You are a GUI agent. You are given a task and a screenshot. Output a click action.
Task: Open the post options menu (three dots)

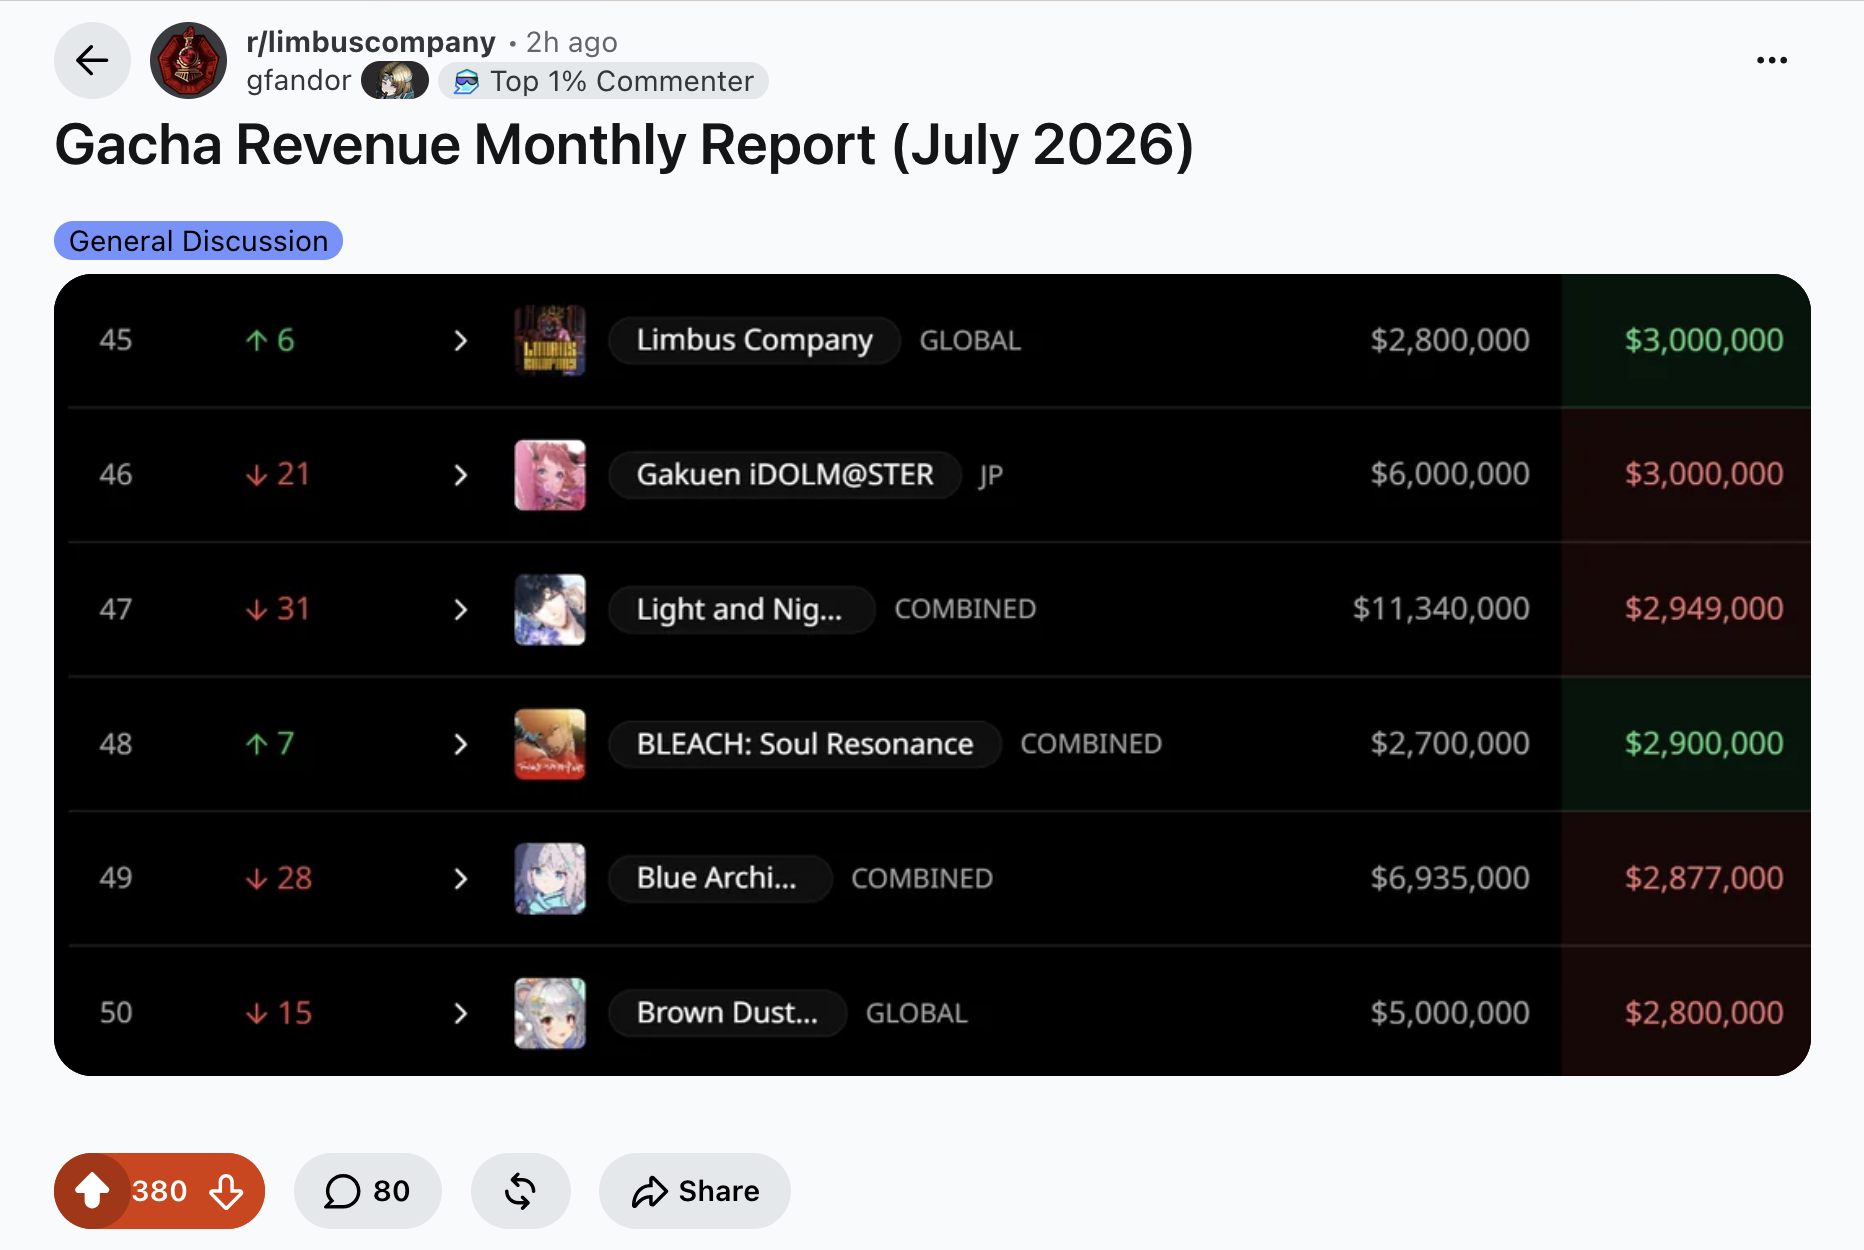point(1771,61)
